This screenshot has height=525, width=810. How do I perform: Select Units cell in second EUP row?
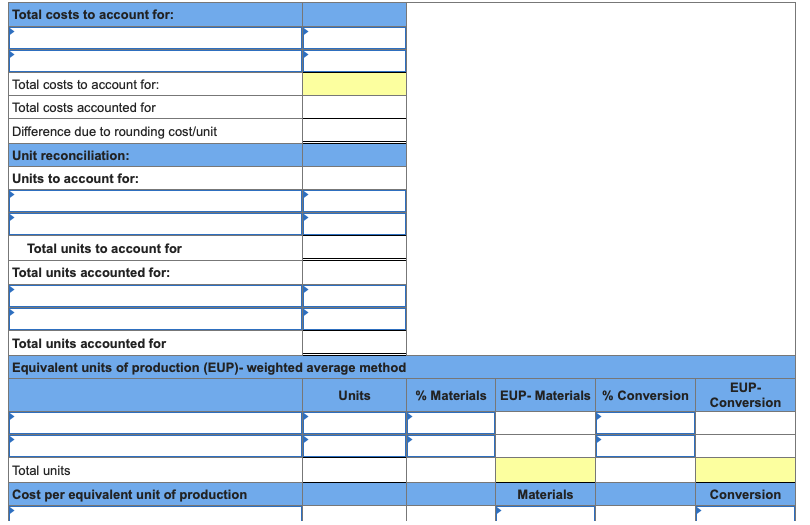[x=354, y=446]
